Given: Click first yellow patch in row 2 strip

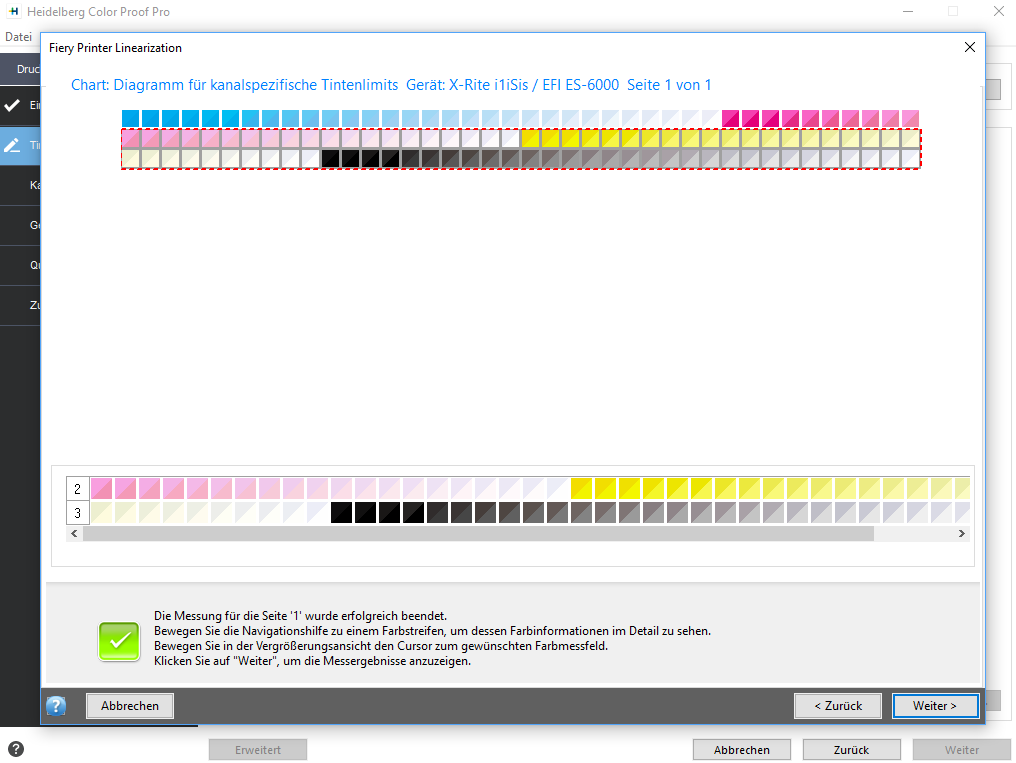Looking at the screenshot, I should click(581, 488).
